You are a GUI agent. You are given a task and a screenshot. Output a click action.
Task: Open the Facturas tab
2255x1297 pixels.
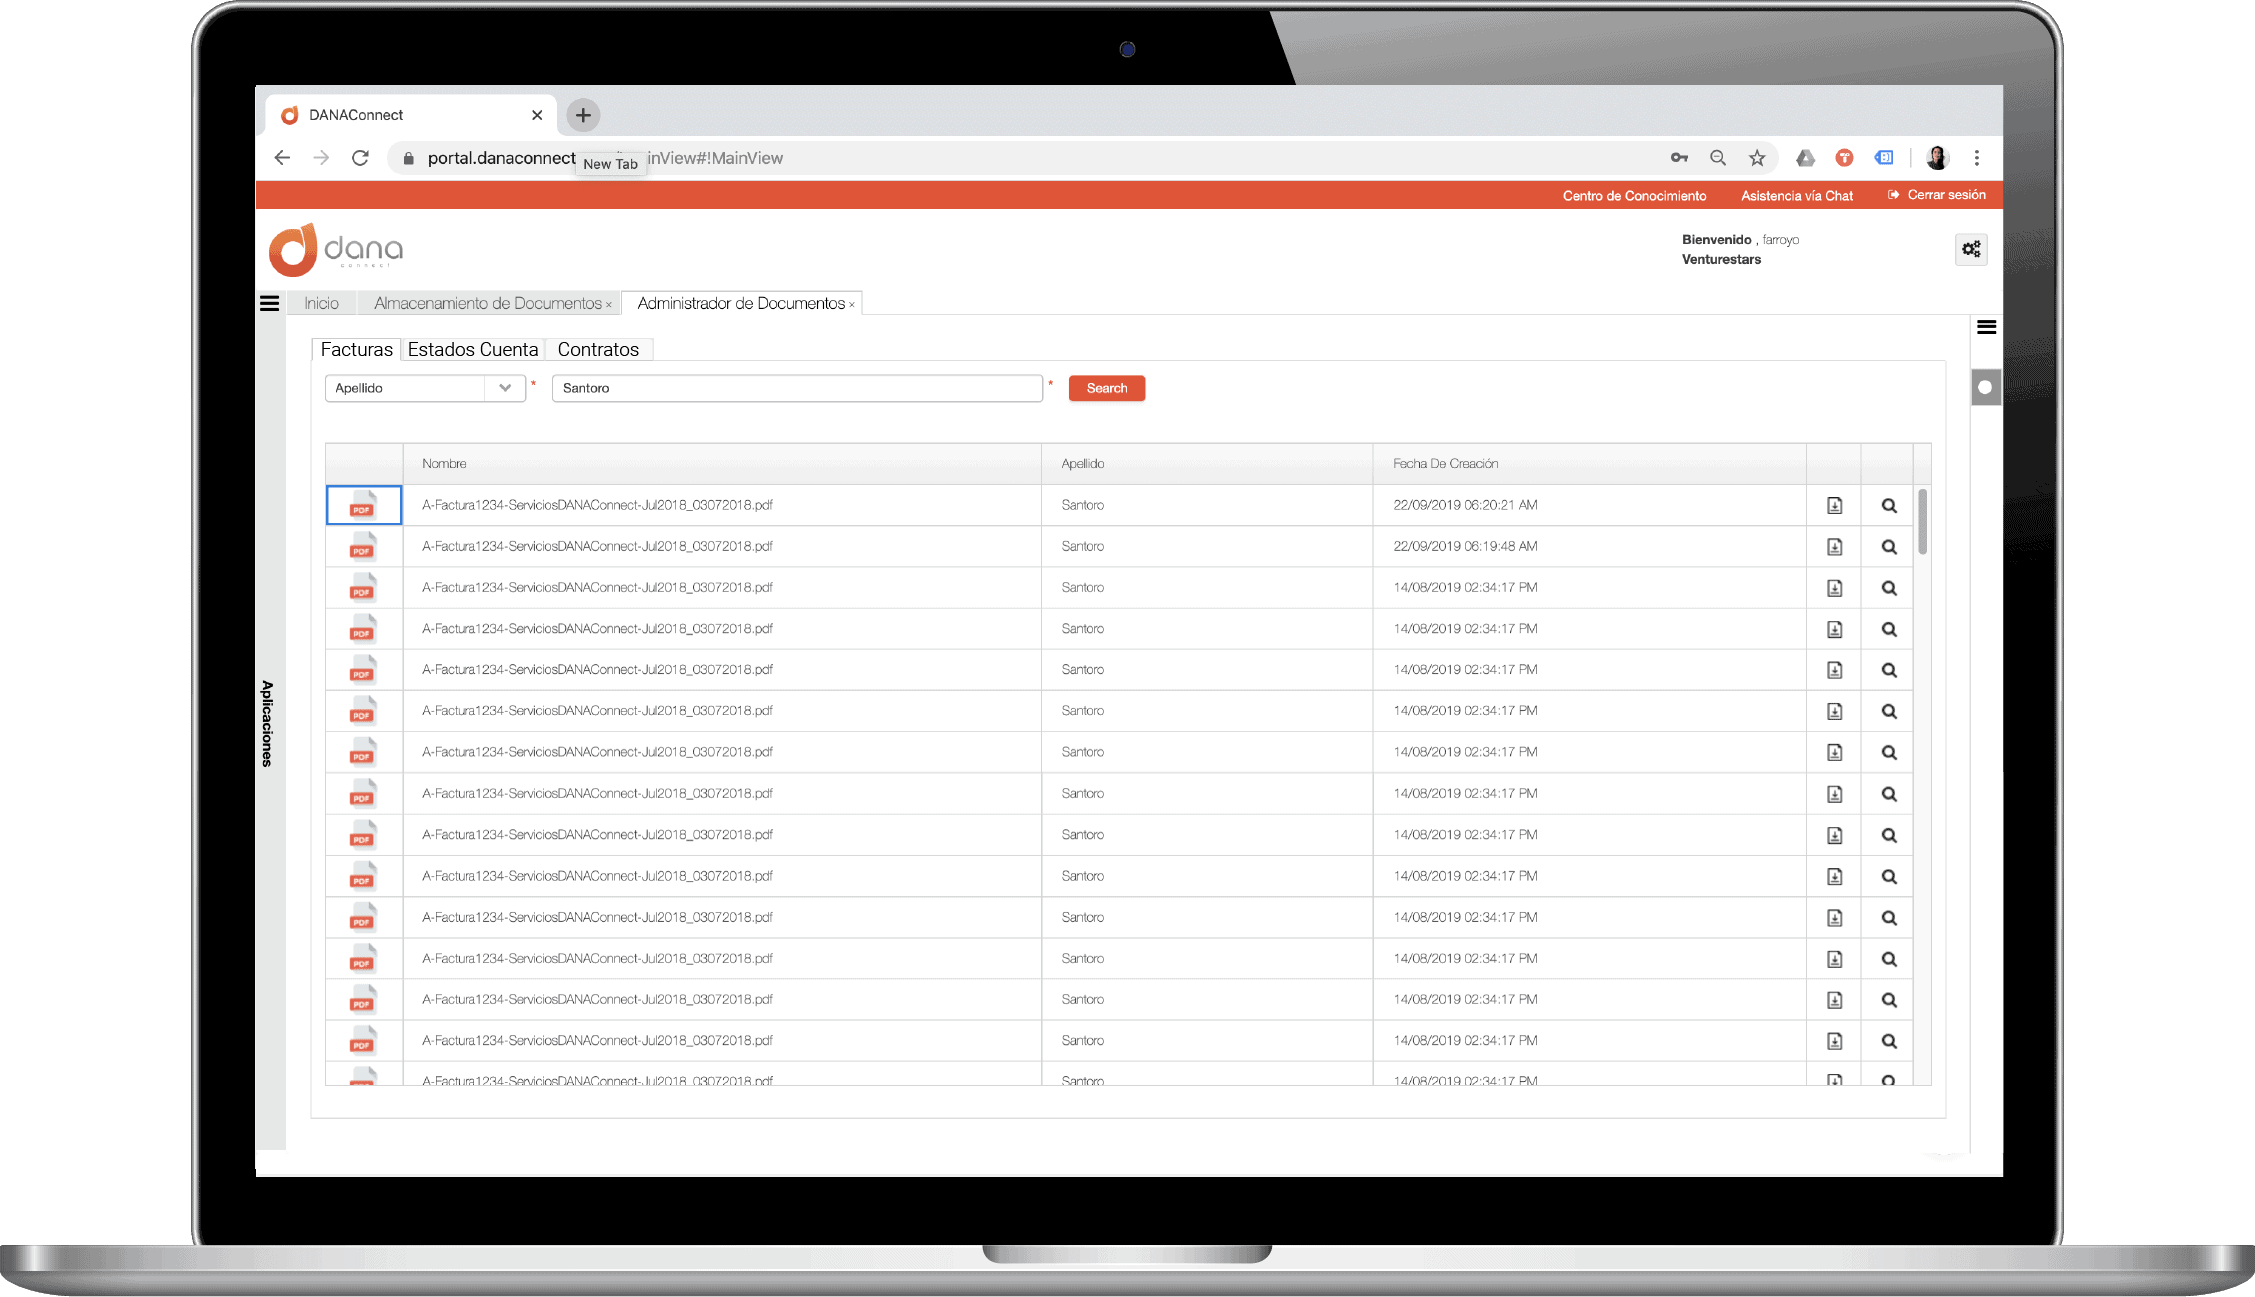click(x=356, y=349)
